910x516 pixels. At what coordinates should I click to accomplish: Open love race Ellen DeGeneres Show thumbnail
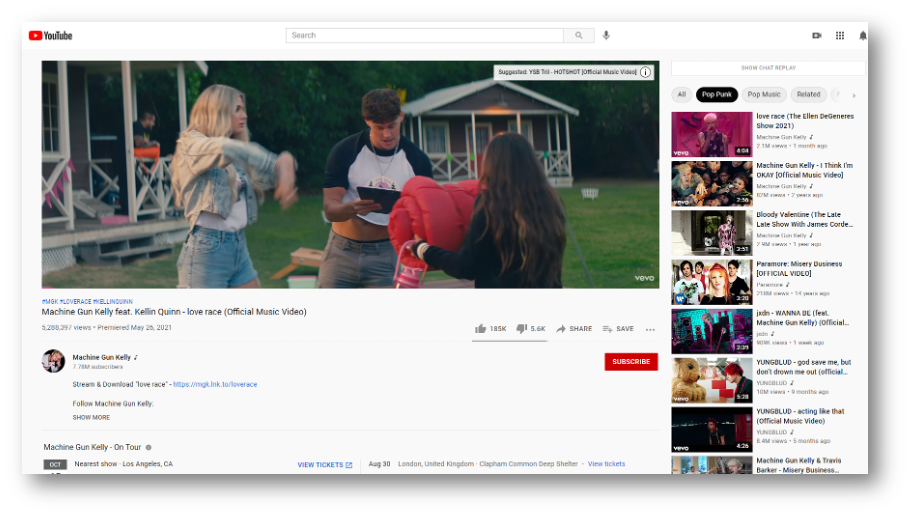click(x=712, y=135)
